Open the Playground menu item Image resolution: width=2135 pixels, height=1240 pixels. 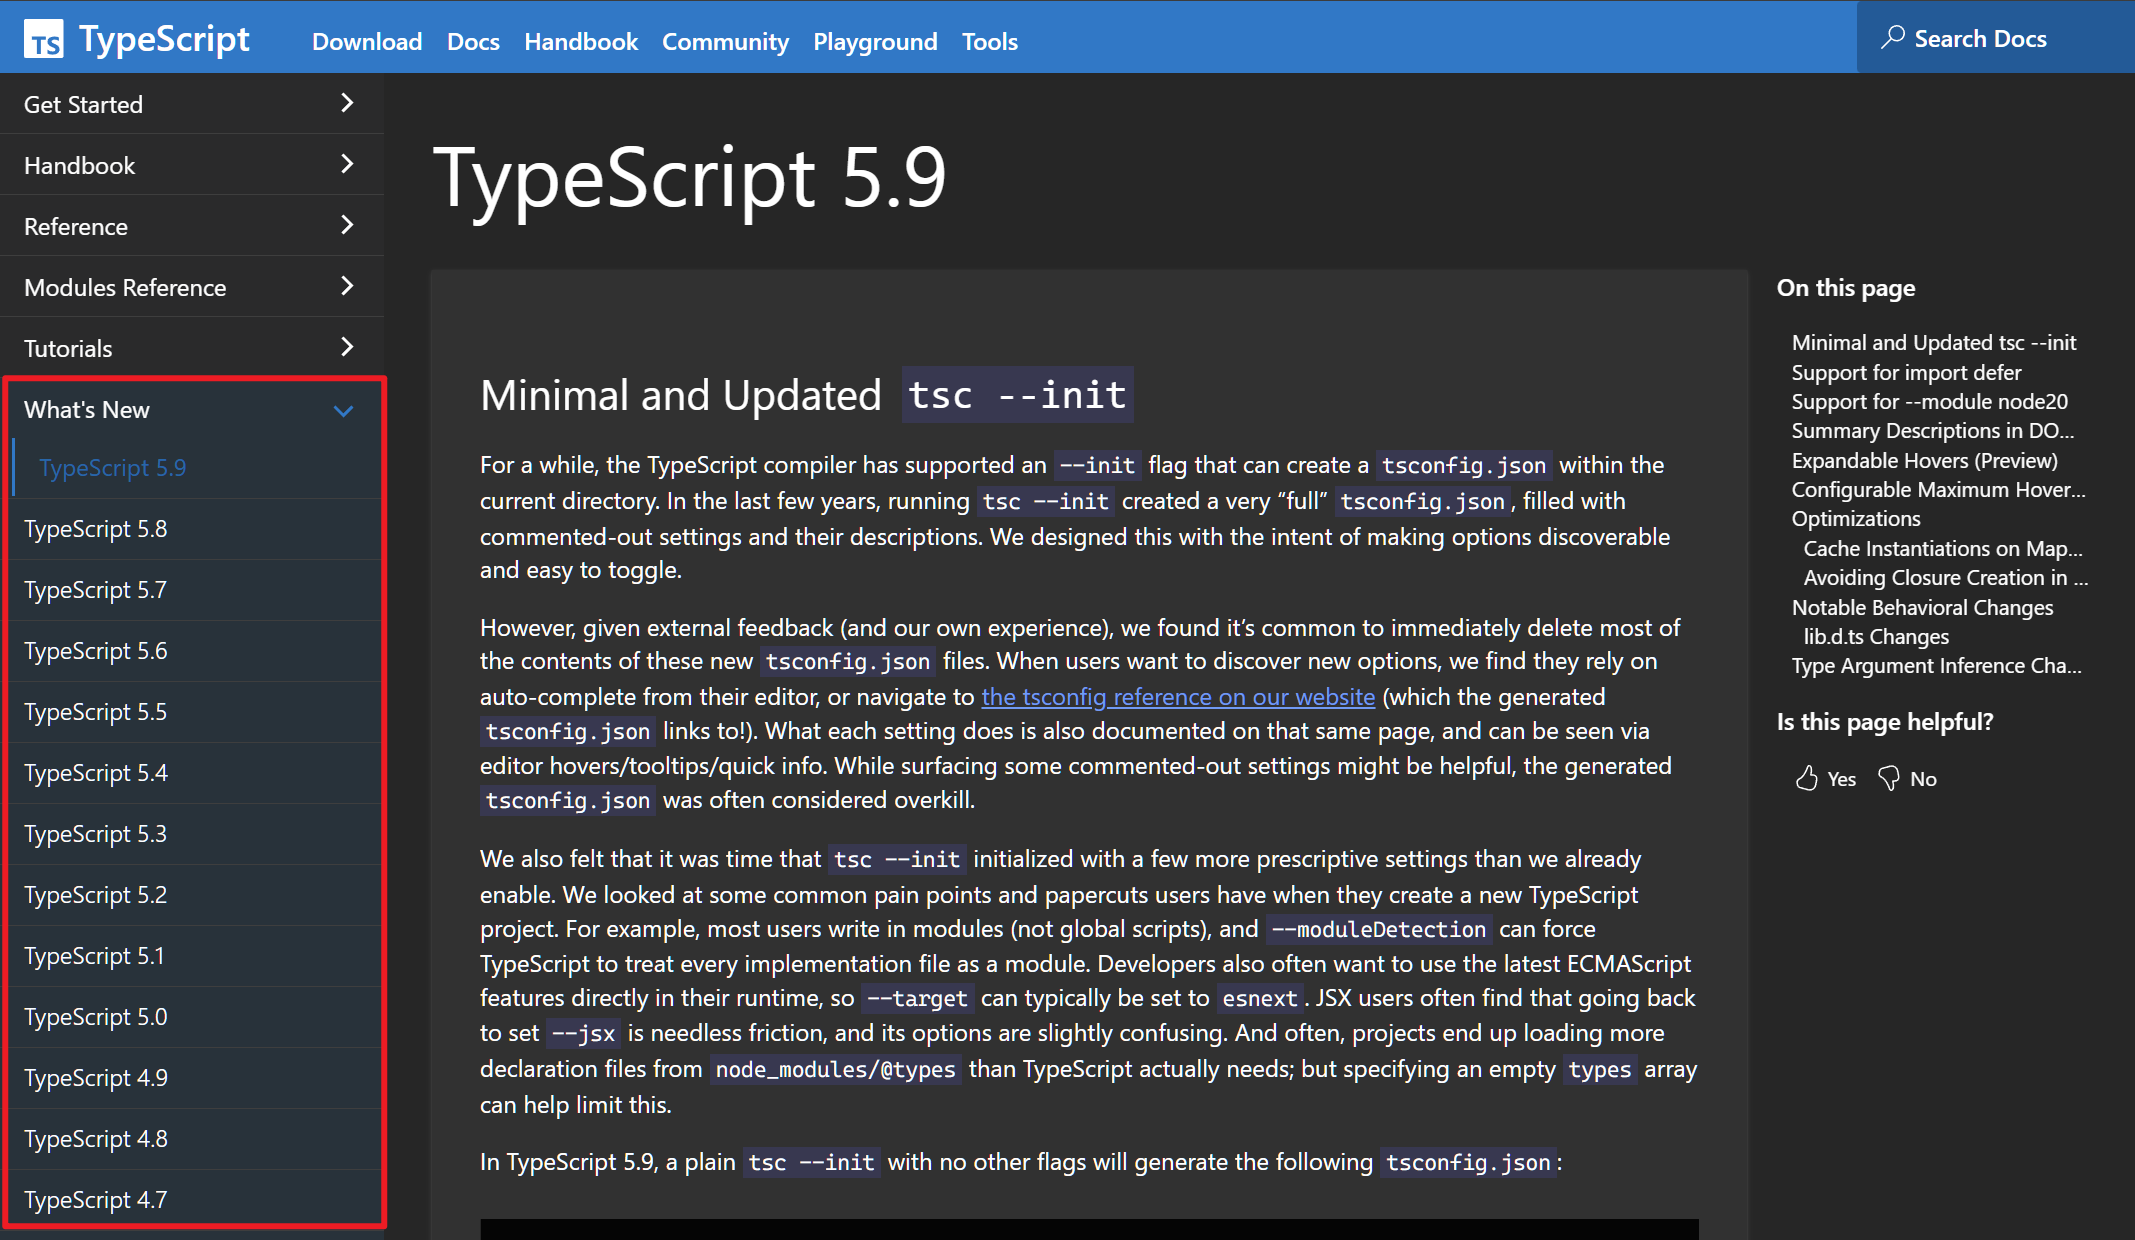pos(874,41)
